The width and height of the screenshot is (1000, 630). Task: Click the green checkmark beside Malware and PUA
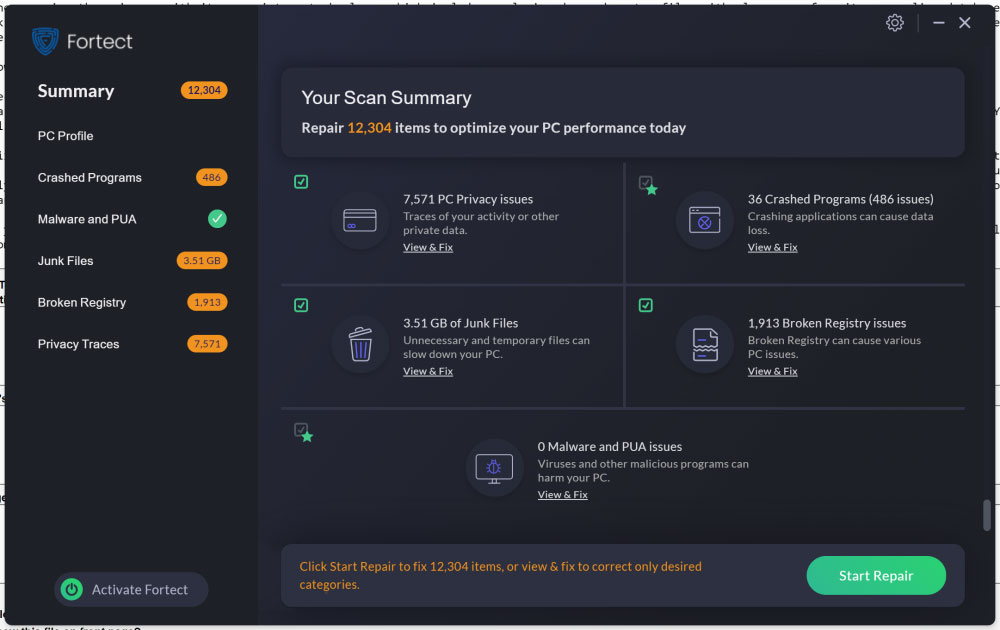(x=217, y=219)
